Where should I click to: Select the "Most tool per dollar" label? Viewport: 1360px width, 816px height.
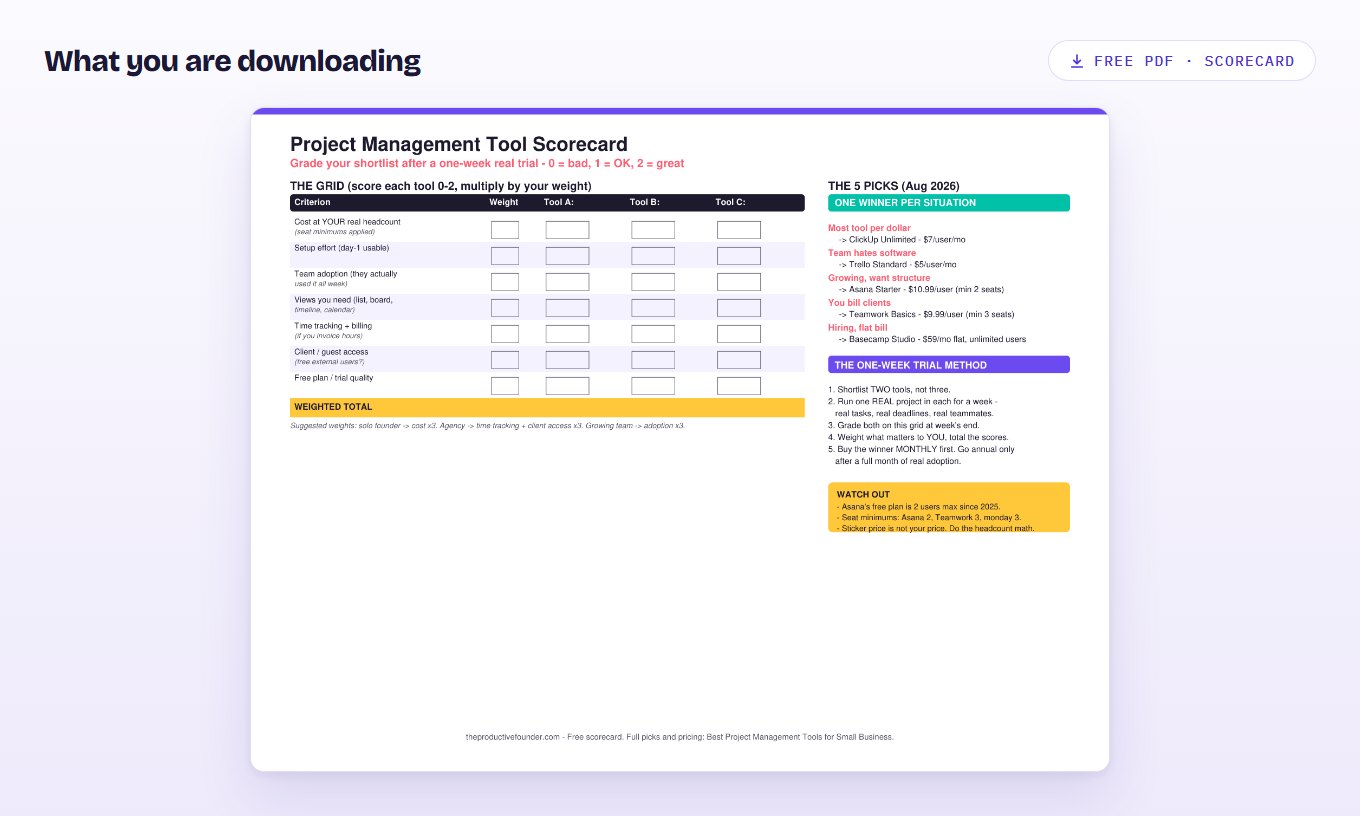pos(869,228)
